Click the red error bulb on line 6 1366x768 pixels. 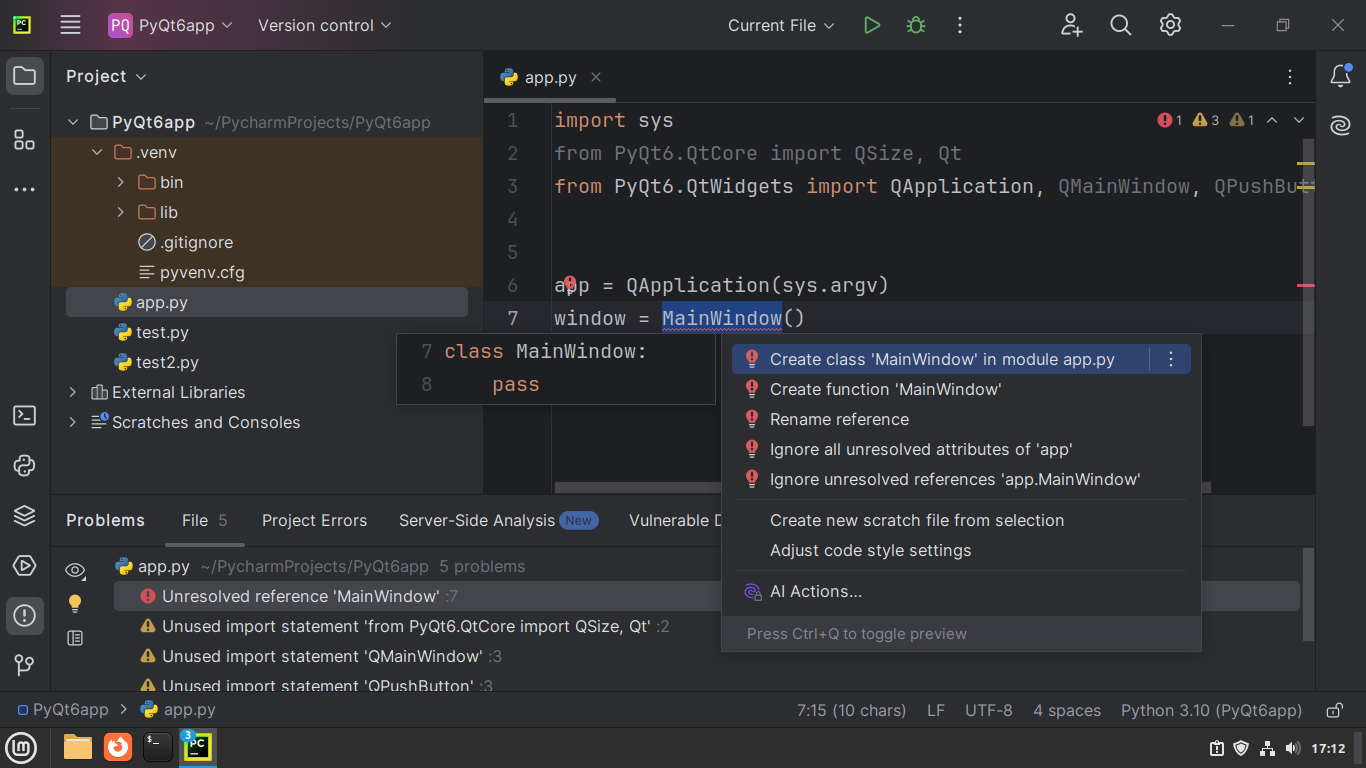coord(570,284)
